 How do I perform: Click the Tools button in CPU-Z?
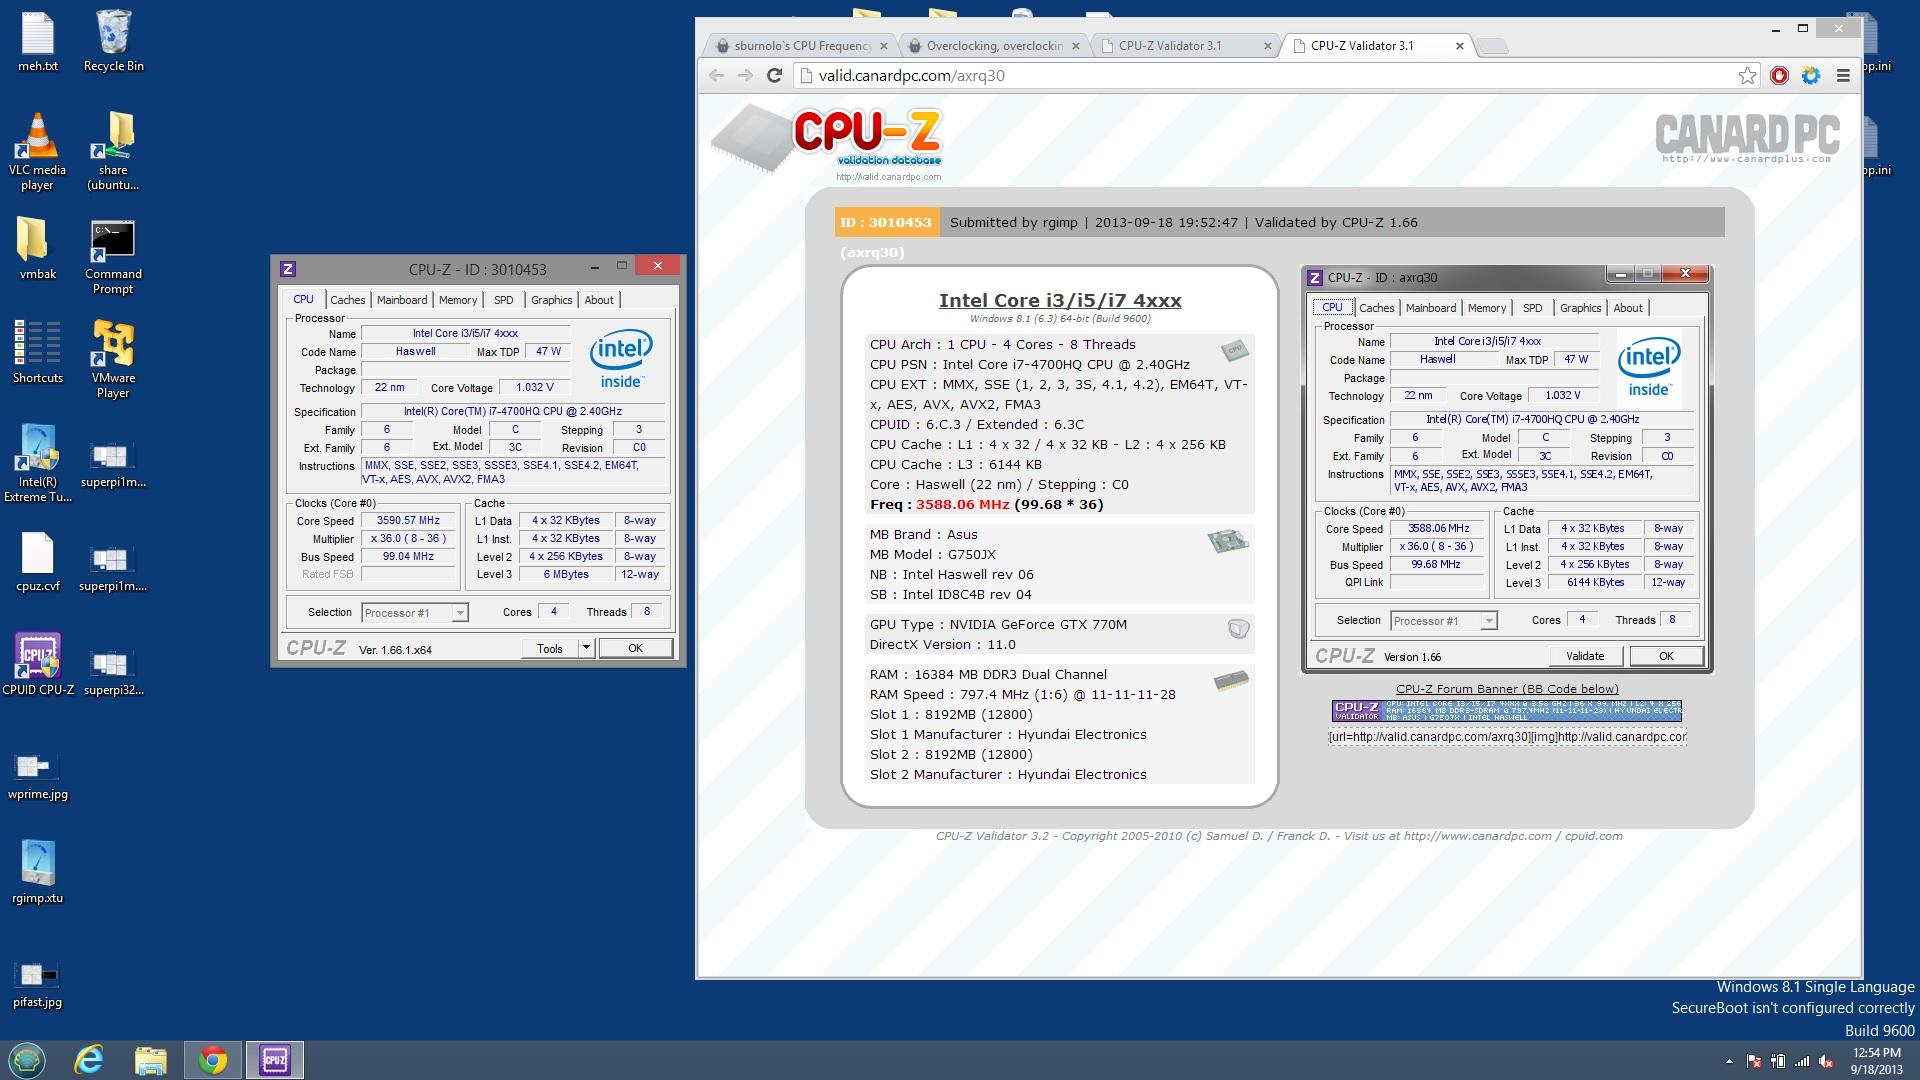pyautogui.click(x=550, y=648)
